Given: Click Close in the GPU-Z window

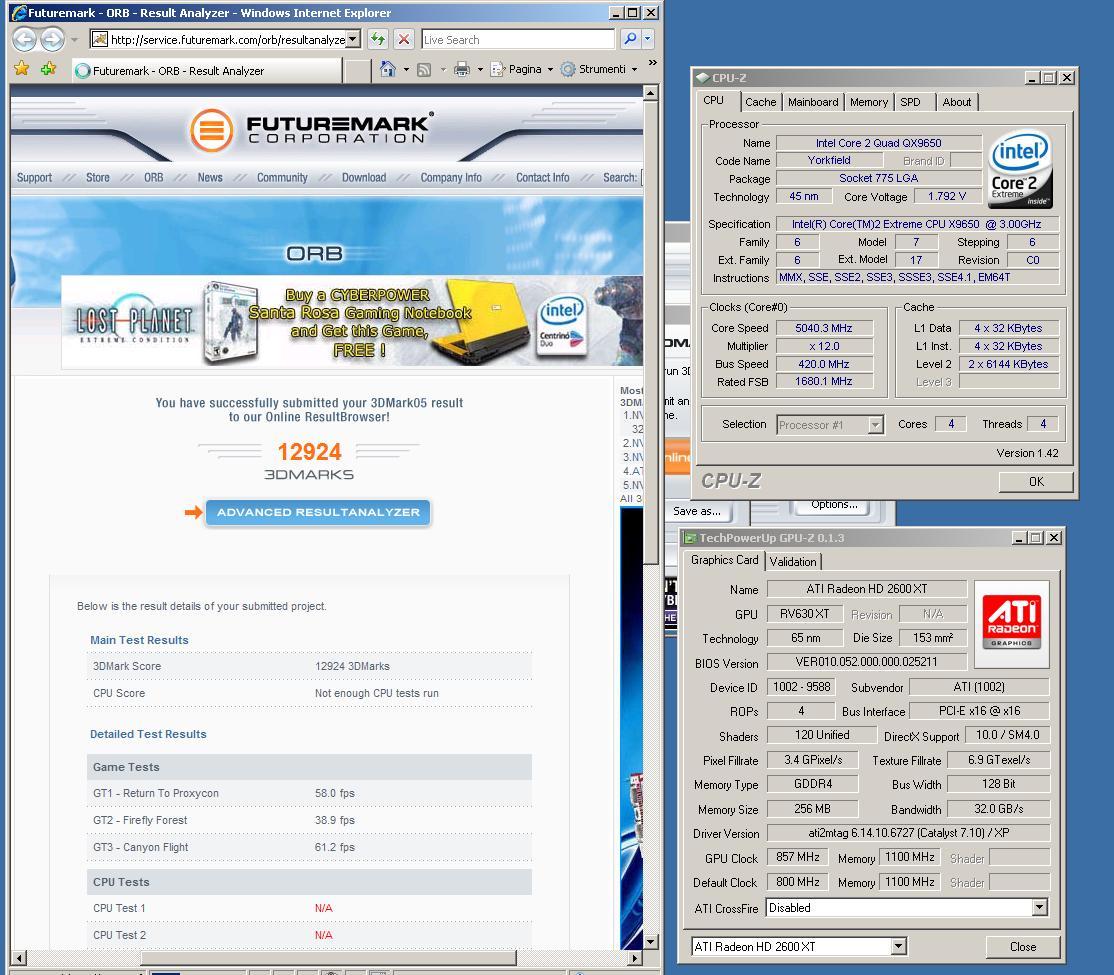Looking at the screenshot, I should point(1022,947).
